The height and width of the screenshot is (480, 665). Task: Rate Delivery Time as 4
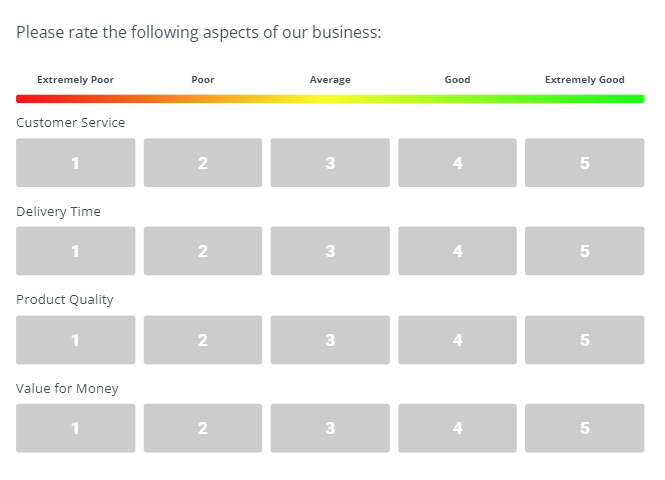(x=457, y=251)
